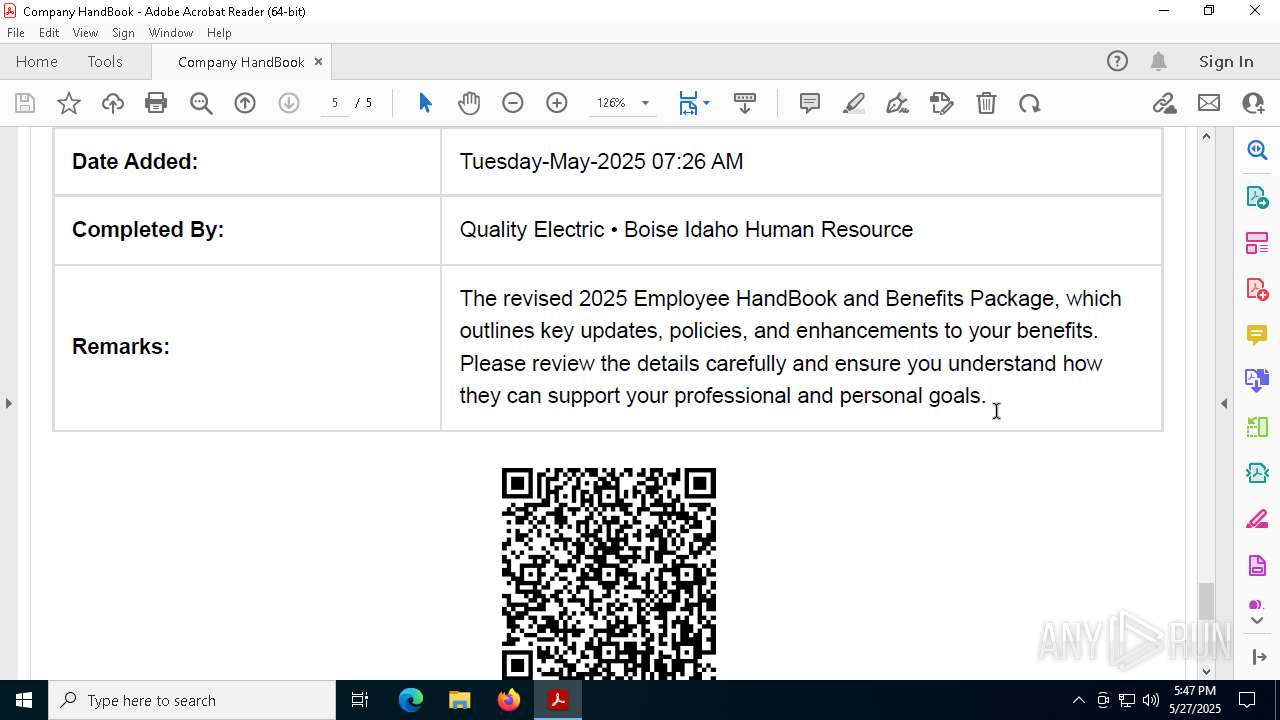The width and height of the screenshot is (1280, 720).
Task: Click the vertical scrollbar down arrow
Action: point(1206,672)
